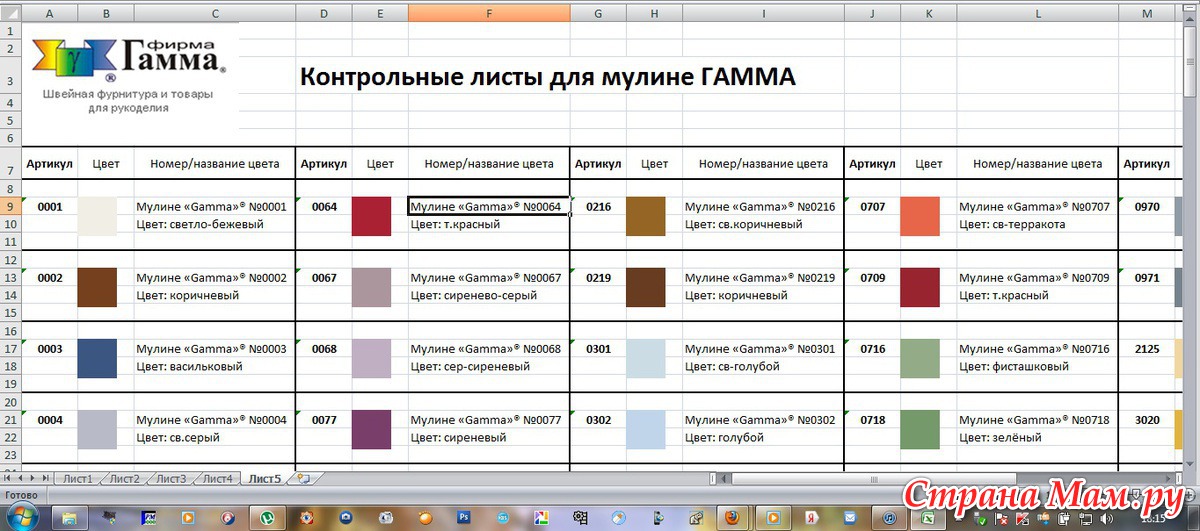This screenshot has width=1200, height=531.
Task: Select cell 'Цвет: фисташковый'
Action: tap(1037, 367)
